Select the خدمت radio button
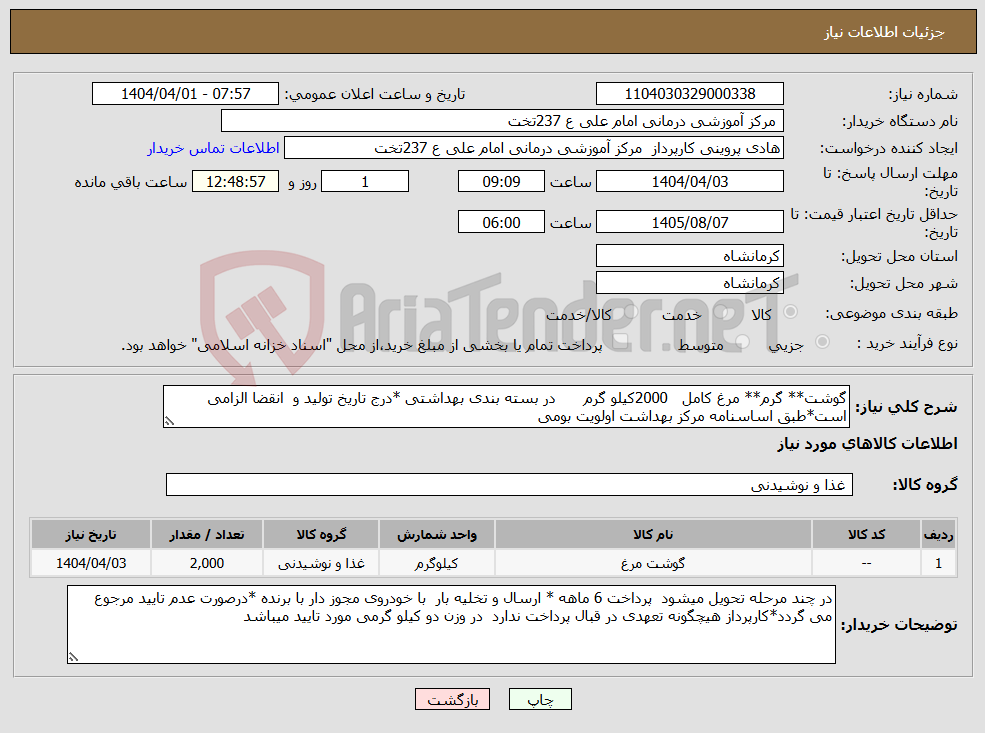 (x=721, y=312)
